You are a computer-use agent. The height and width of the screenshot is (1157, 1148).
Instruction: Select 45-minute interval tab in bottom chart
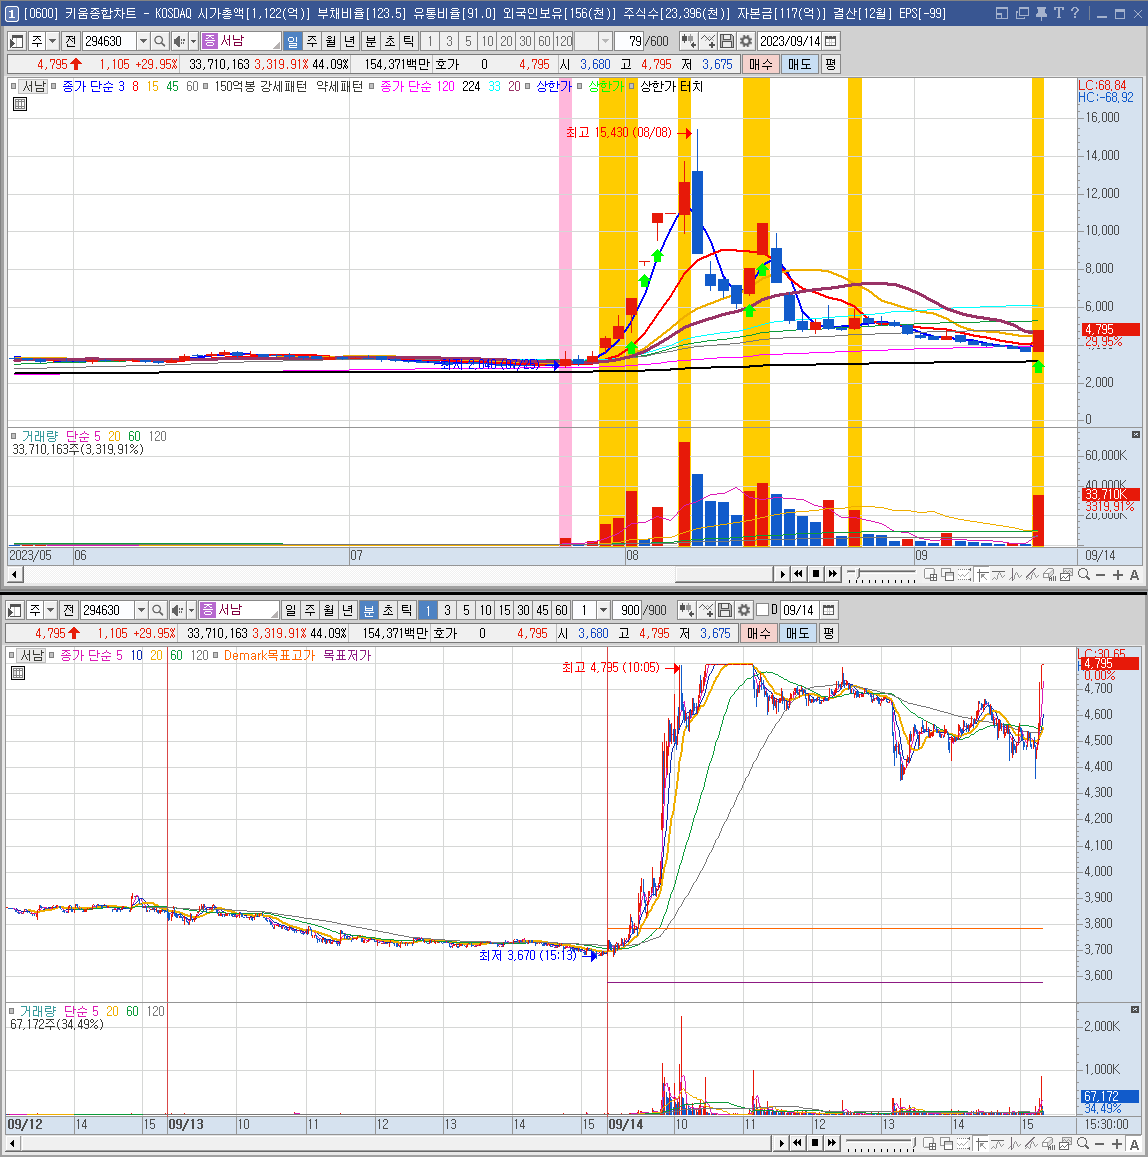click(542, 610)
